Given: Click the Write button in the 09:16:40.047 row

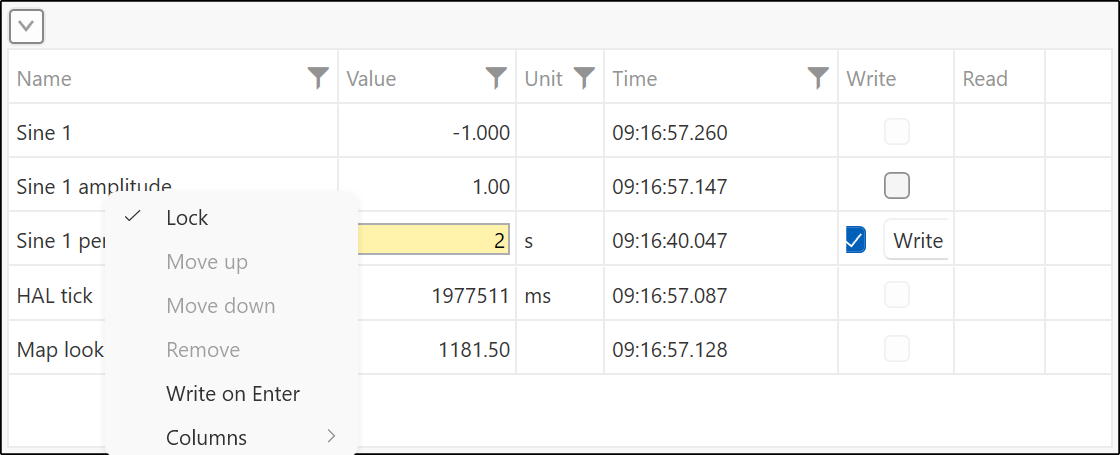Looking at the screenshot, I should pos(916,240).
